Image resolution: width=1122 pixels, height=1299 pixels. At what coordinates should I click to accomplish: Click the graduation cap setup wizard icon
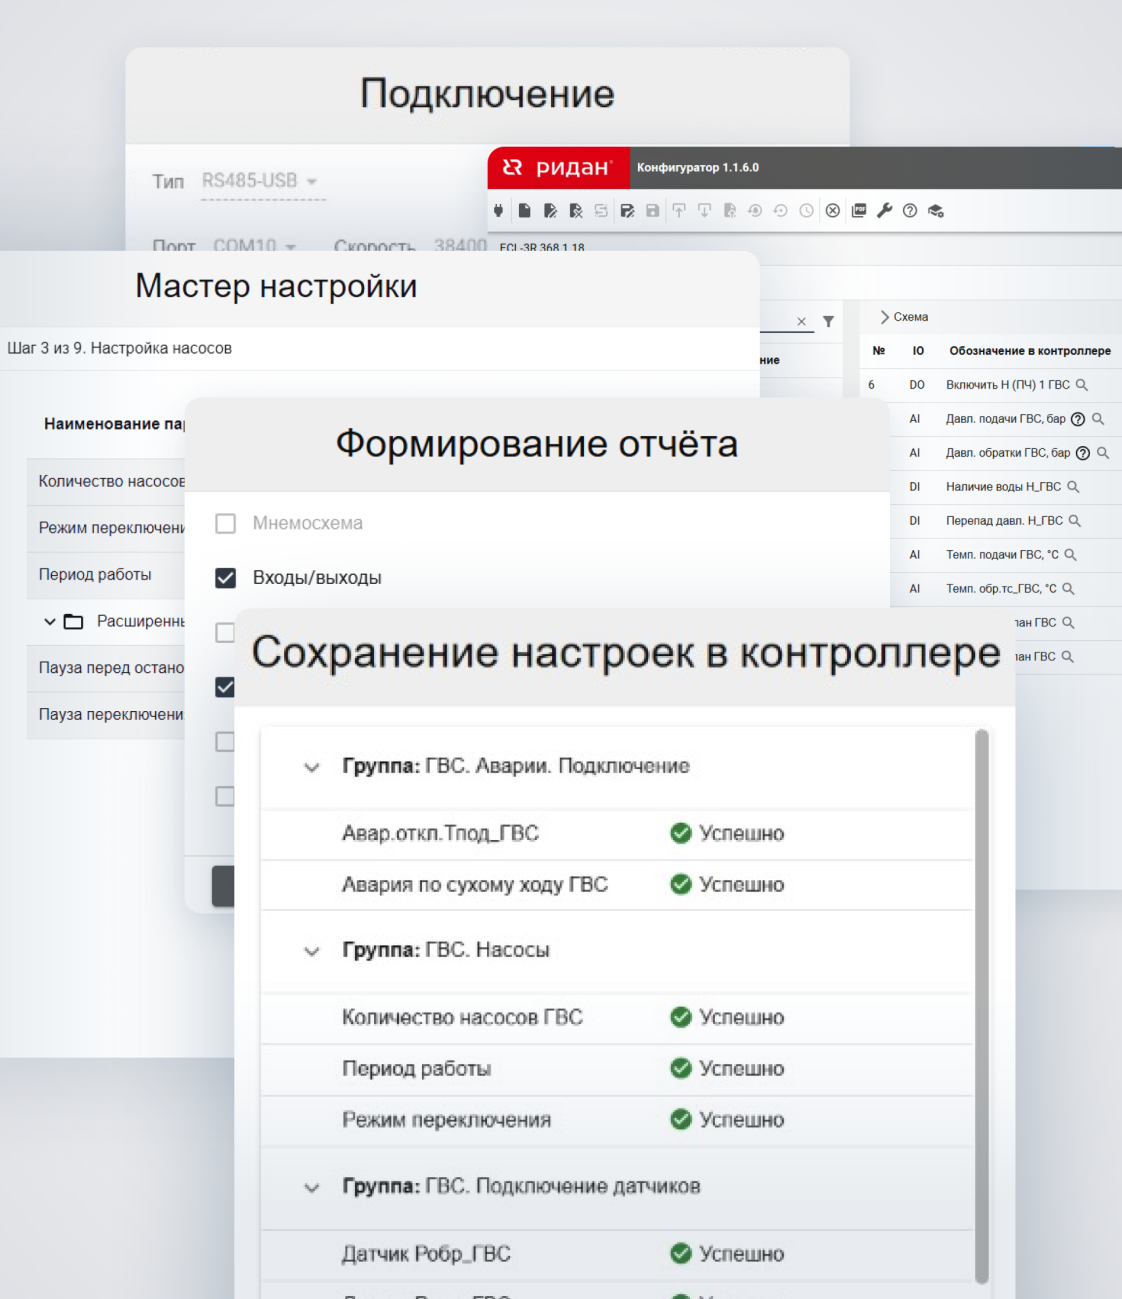936,211
